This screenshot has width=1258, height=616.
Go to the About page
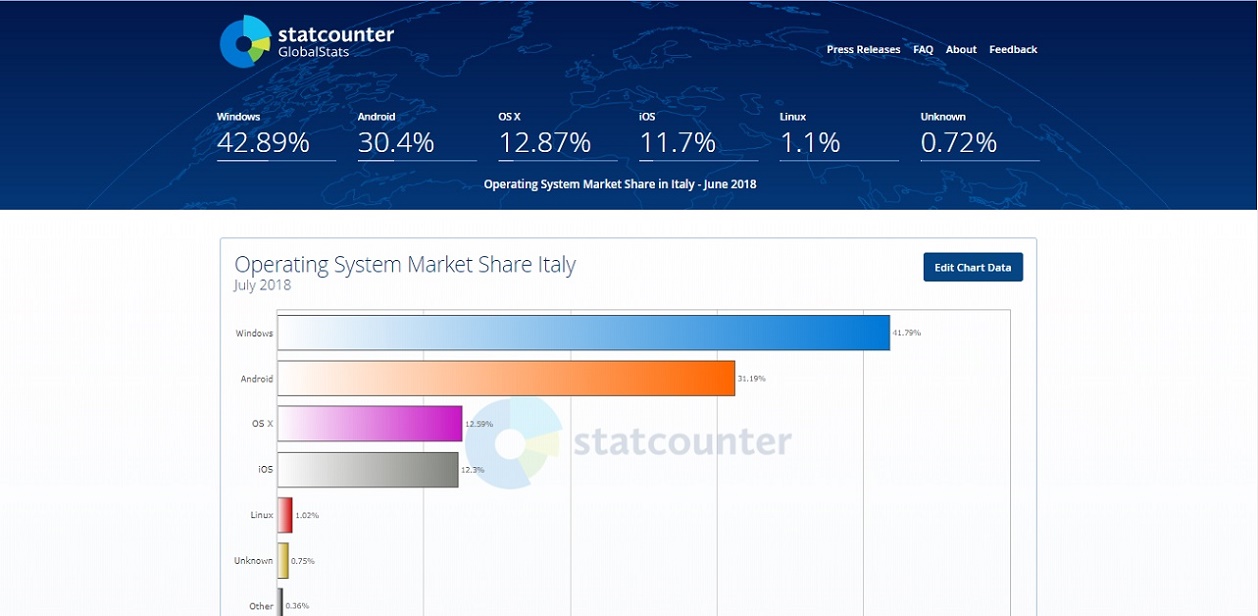(961, 49)
